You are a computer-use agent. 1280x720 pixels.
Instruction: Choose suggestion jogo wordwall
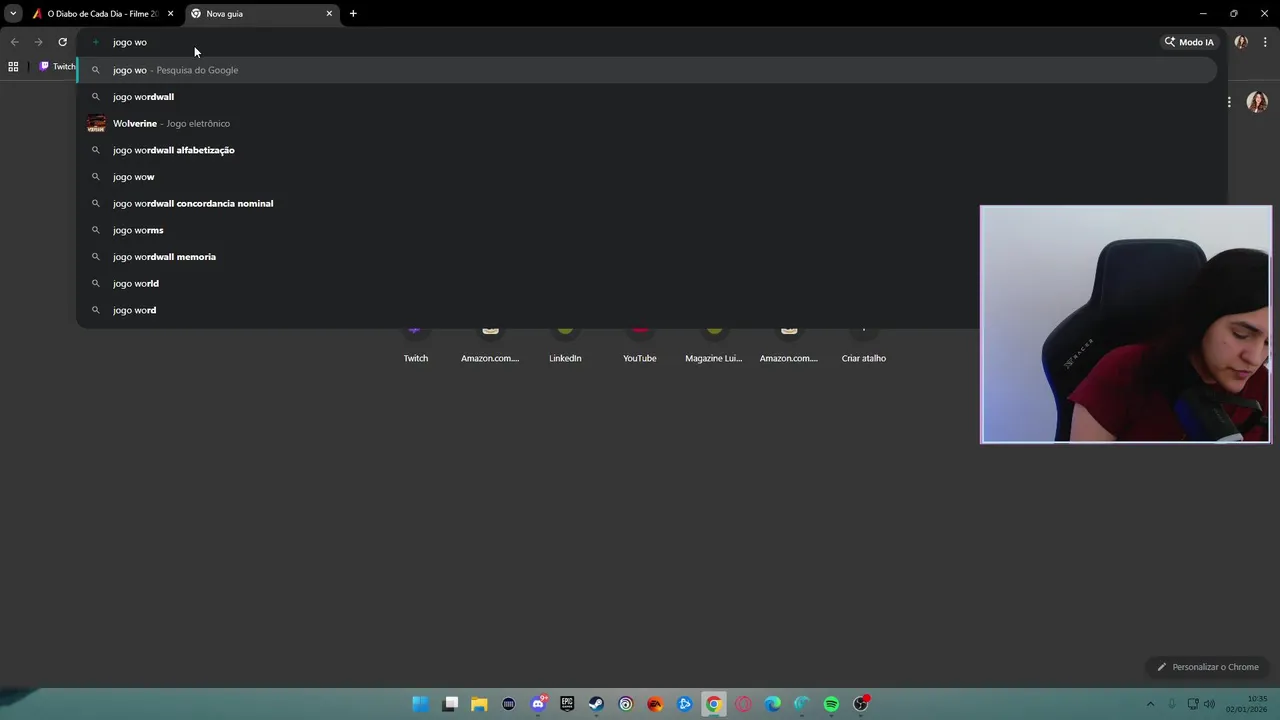[647, 97]
